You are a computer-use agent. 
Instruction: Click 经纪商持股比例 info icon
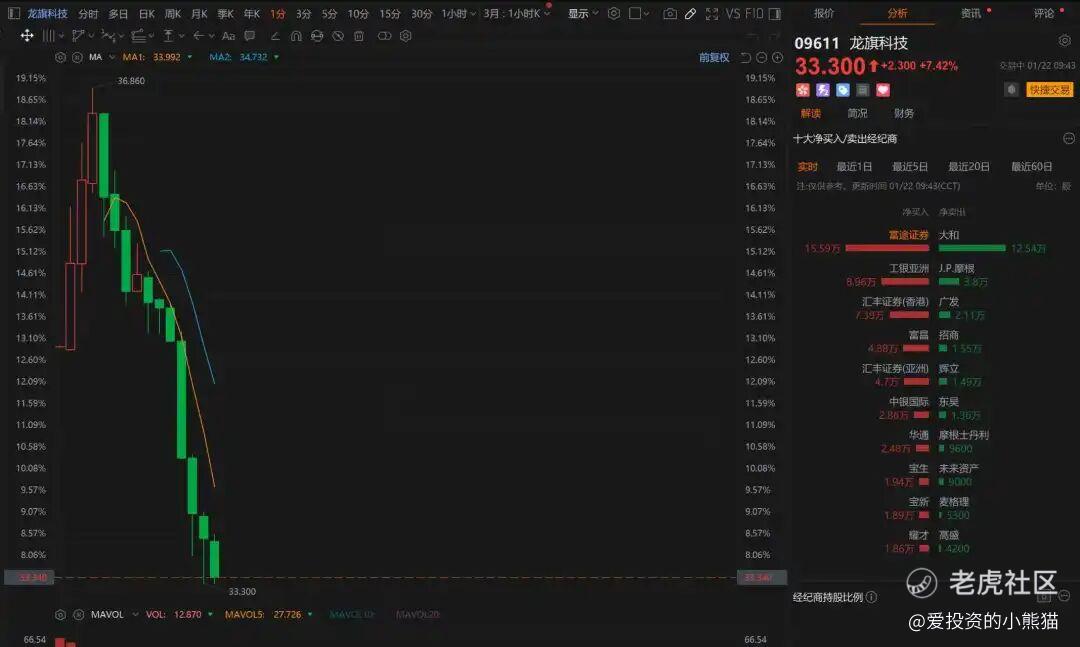pyautogui.click(x=871, y=597)
